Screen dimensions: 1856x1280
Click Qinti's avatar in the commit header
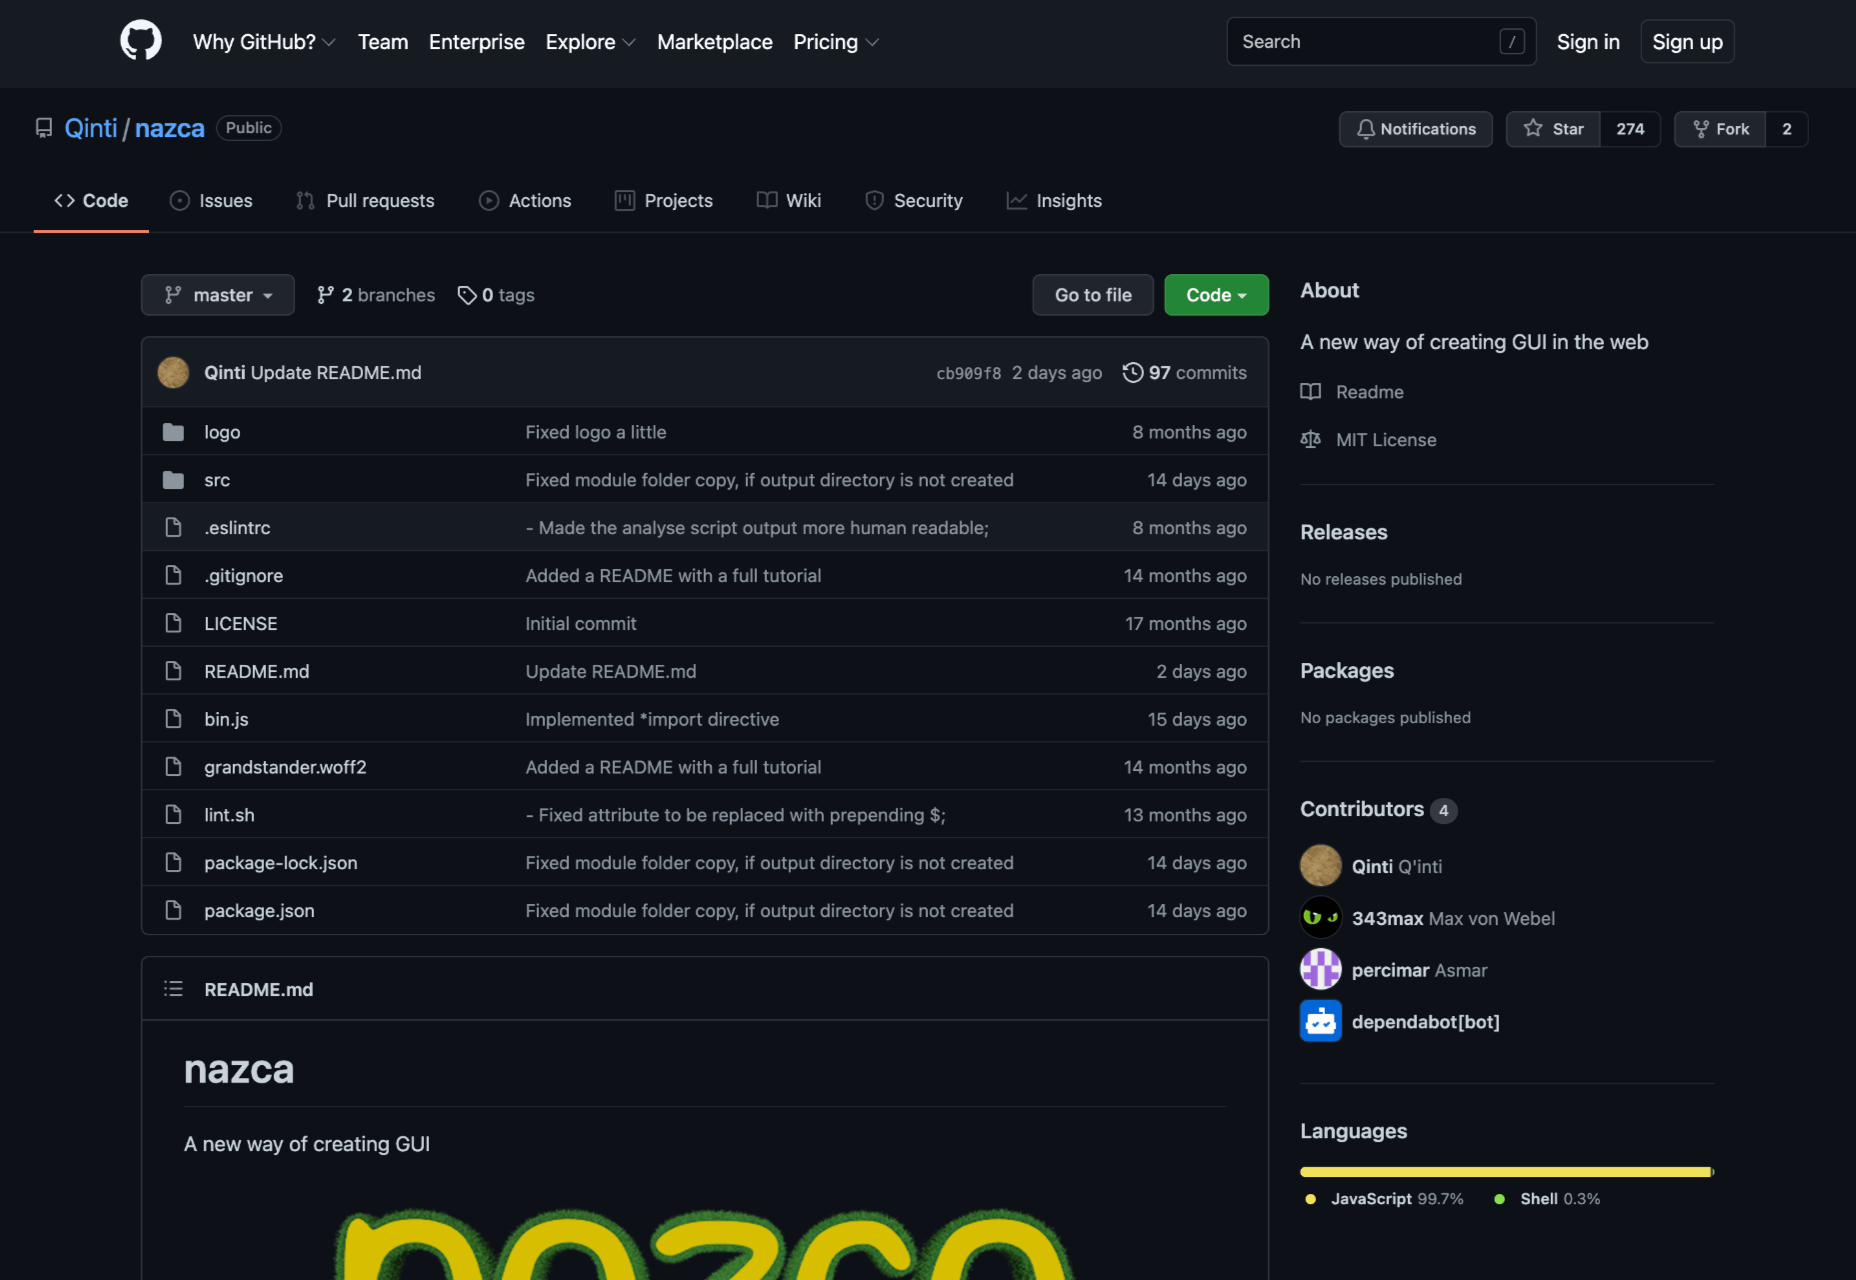[173, 372]
